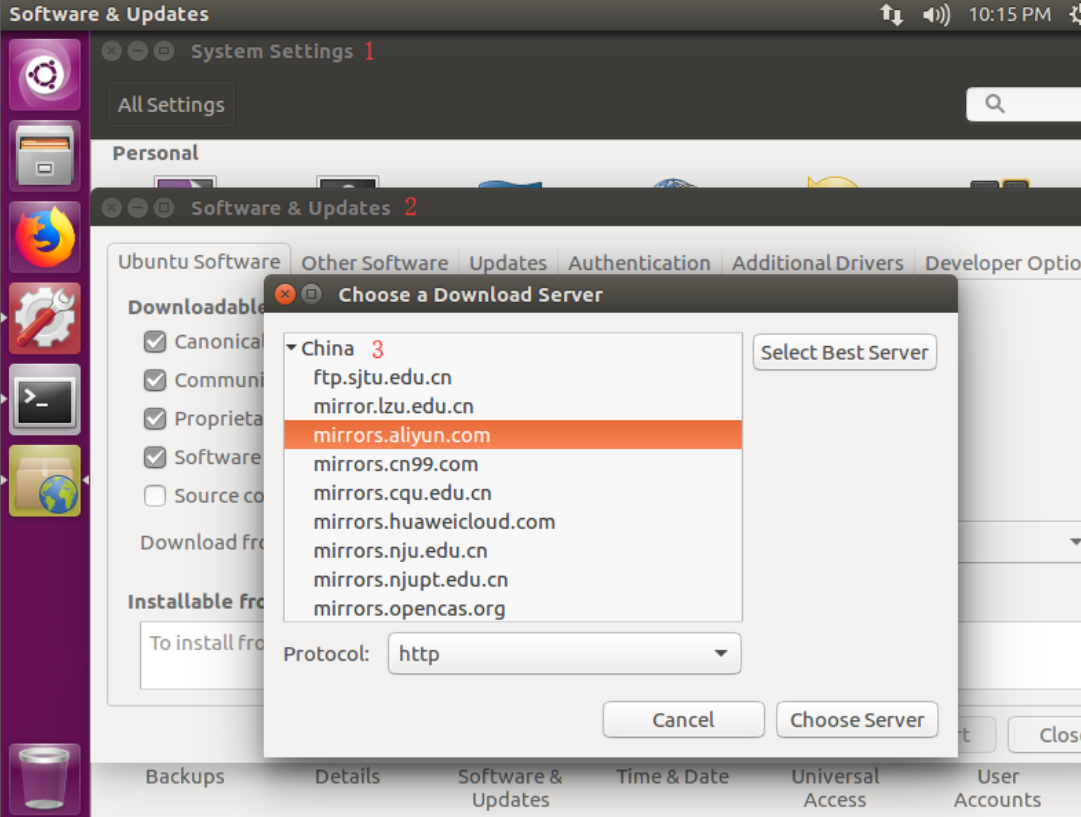Toggle the Community-maintained software checkbox
The image size is (1081, 817).
coord(155,380)
